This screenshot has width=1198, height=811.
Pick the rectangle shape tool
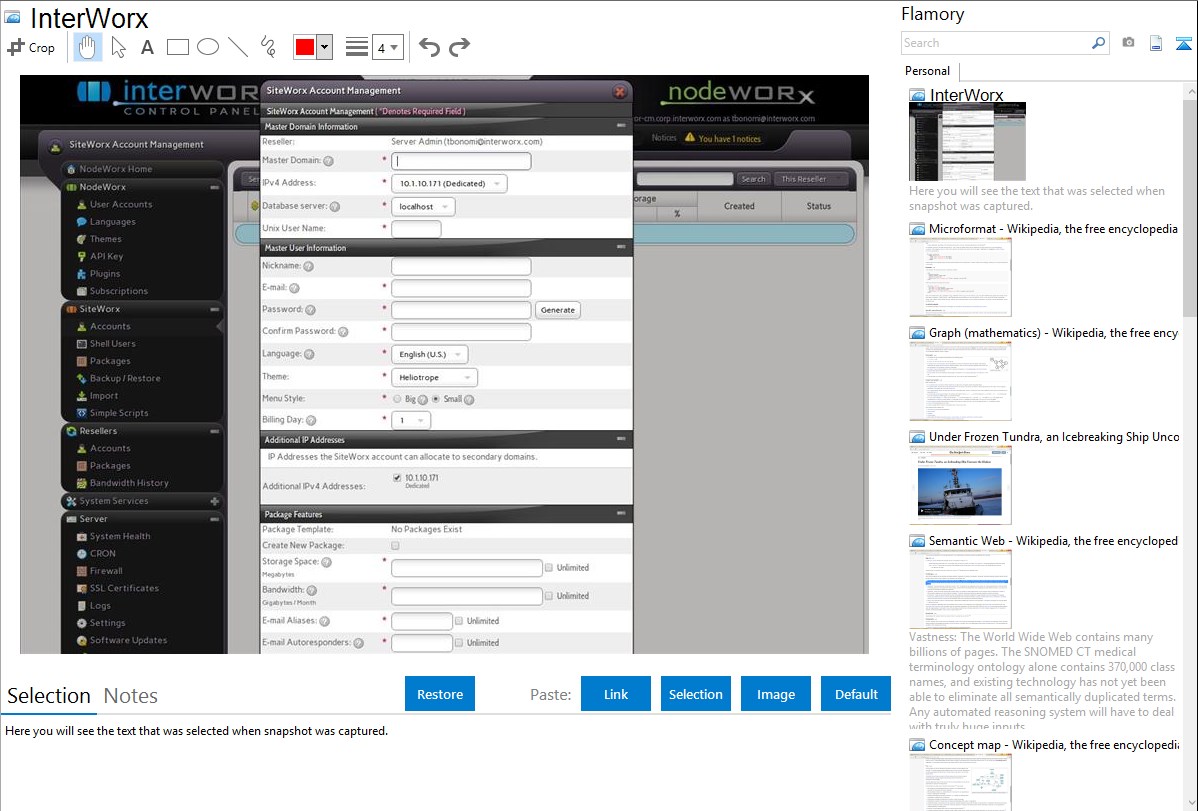(178, 47)
